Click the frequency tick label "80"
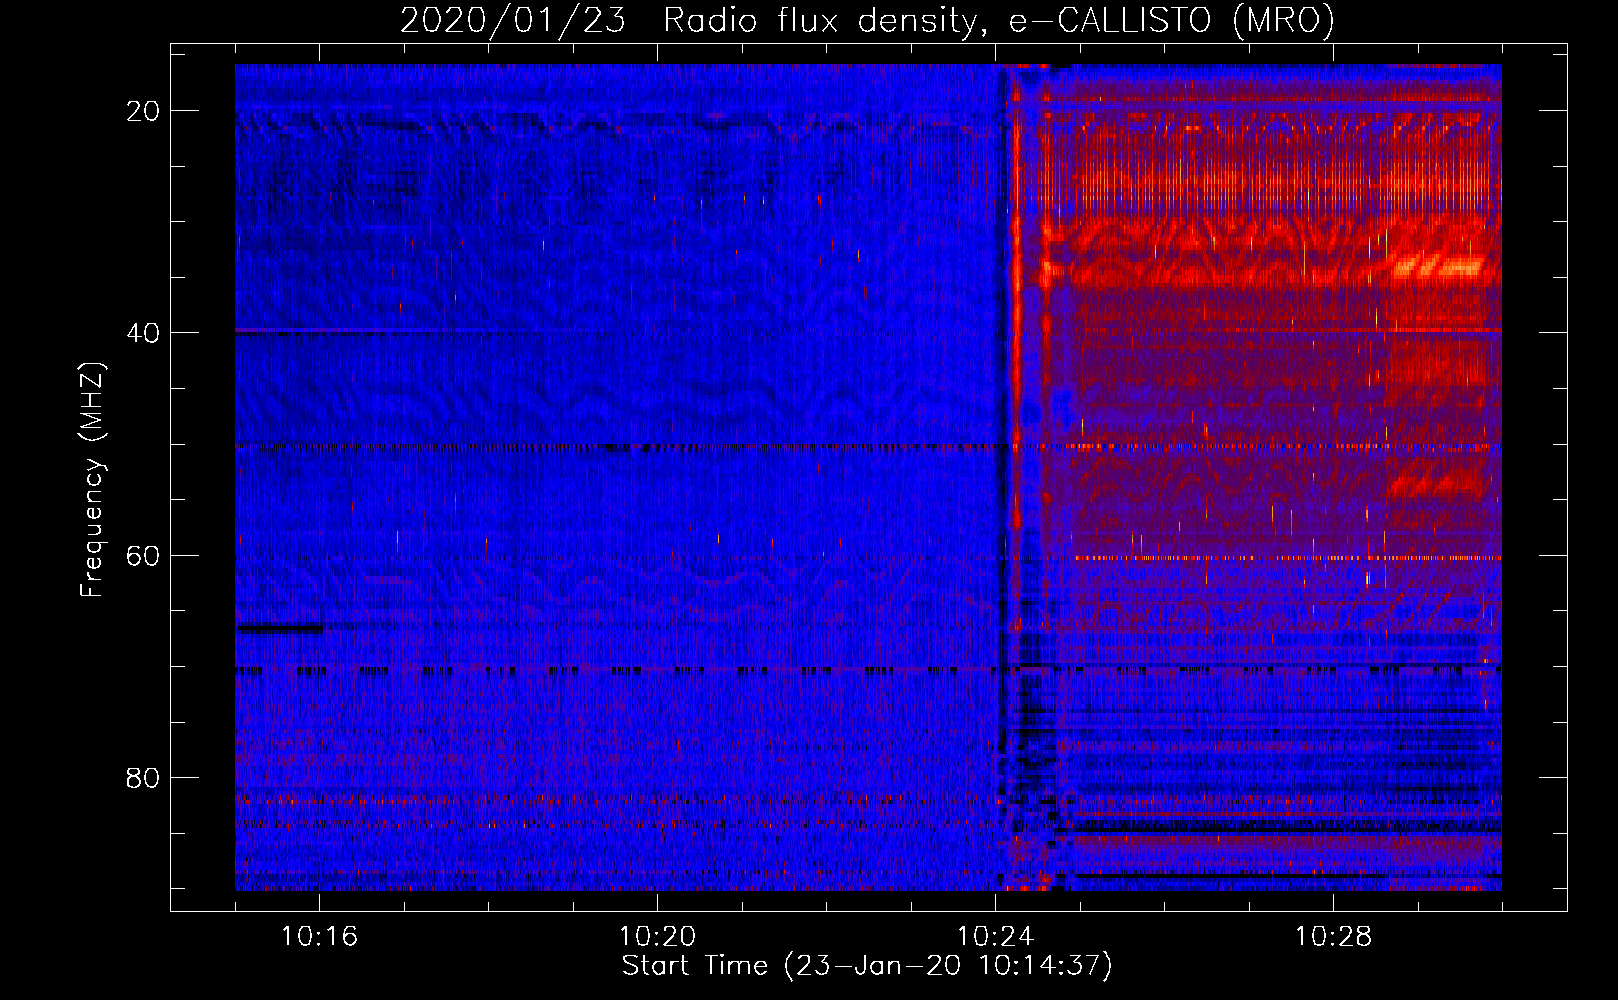Screen dimensions: 1618x1000 pos(143,777)
